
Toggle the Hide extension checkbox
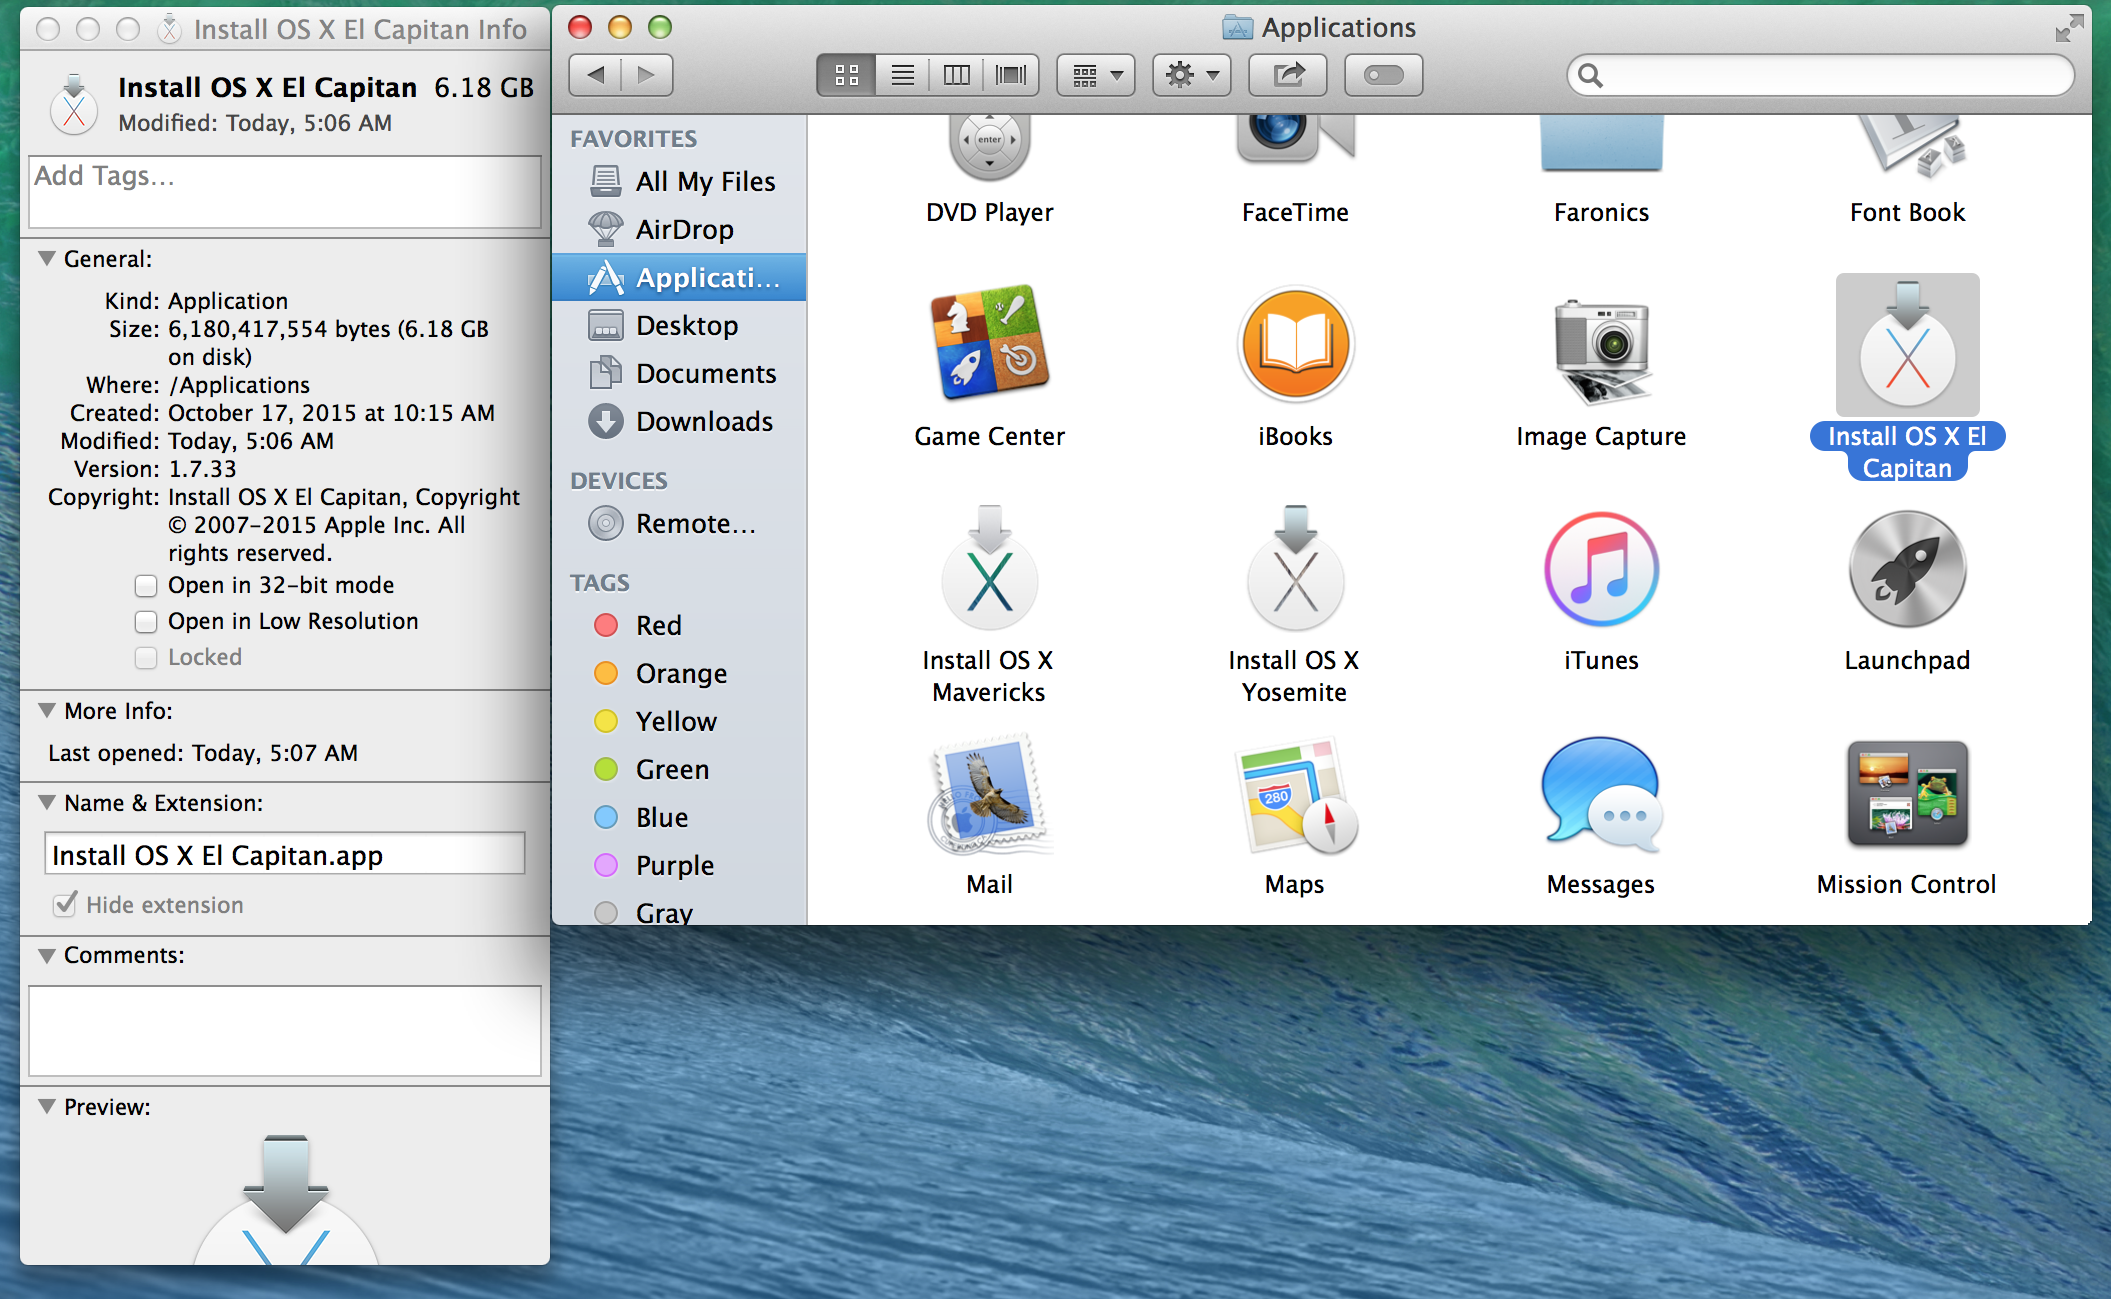point(66,905)
